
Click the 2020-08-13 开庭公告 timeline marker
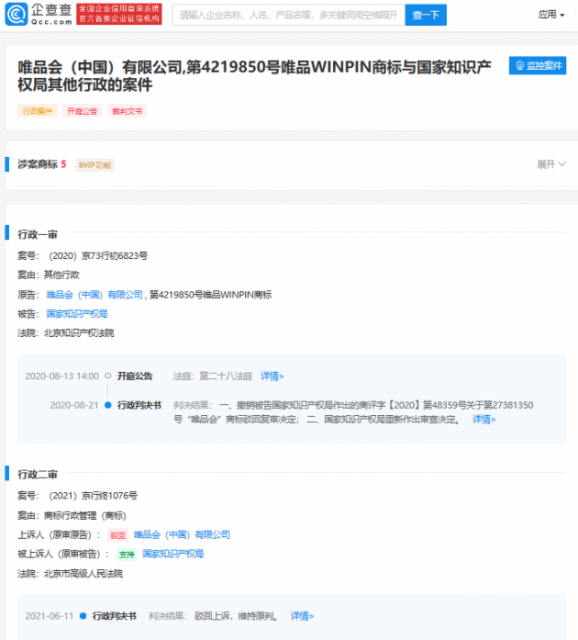[108, 376]
